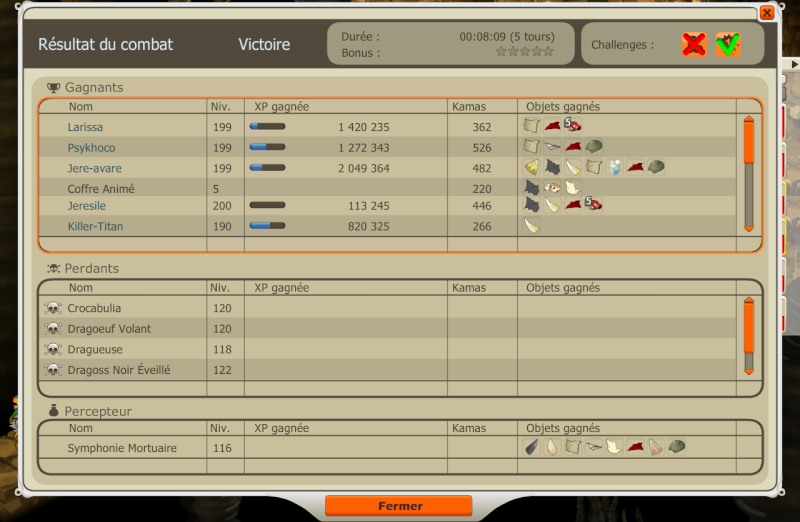Click Symphonie Mortuaire's white egg loot item

[552, 447]
